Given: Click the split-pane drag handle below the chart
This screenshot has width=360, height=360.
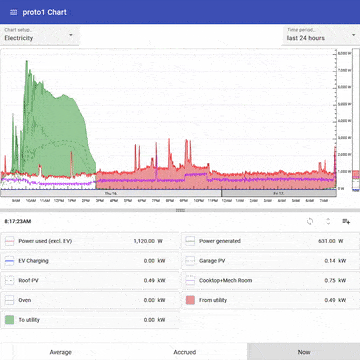Looking at the screenshot, I should [180, 210].
